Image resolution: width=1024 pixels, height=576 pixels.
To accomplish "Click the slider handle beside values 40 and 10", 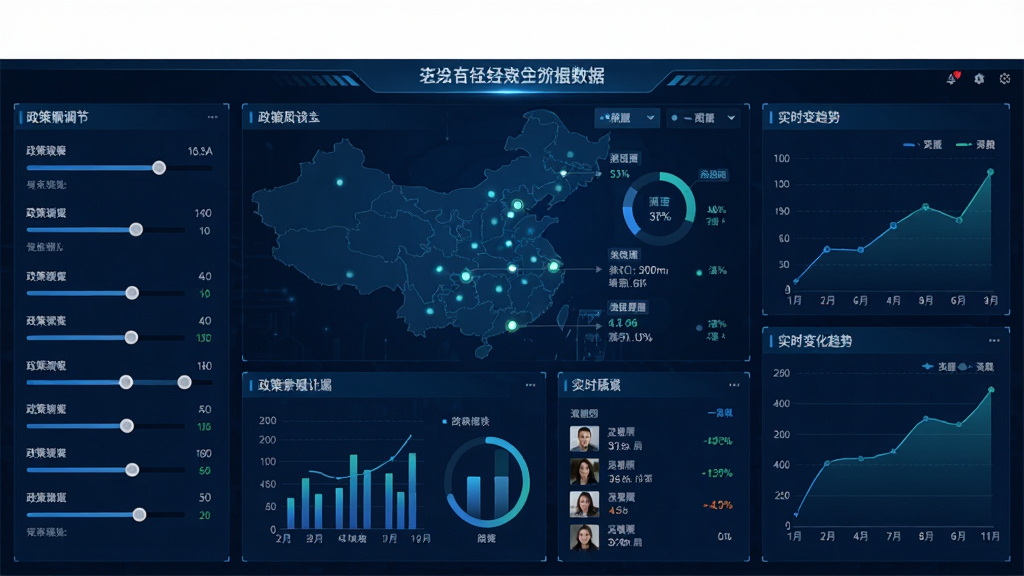I will tap(132, 293).
